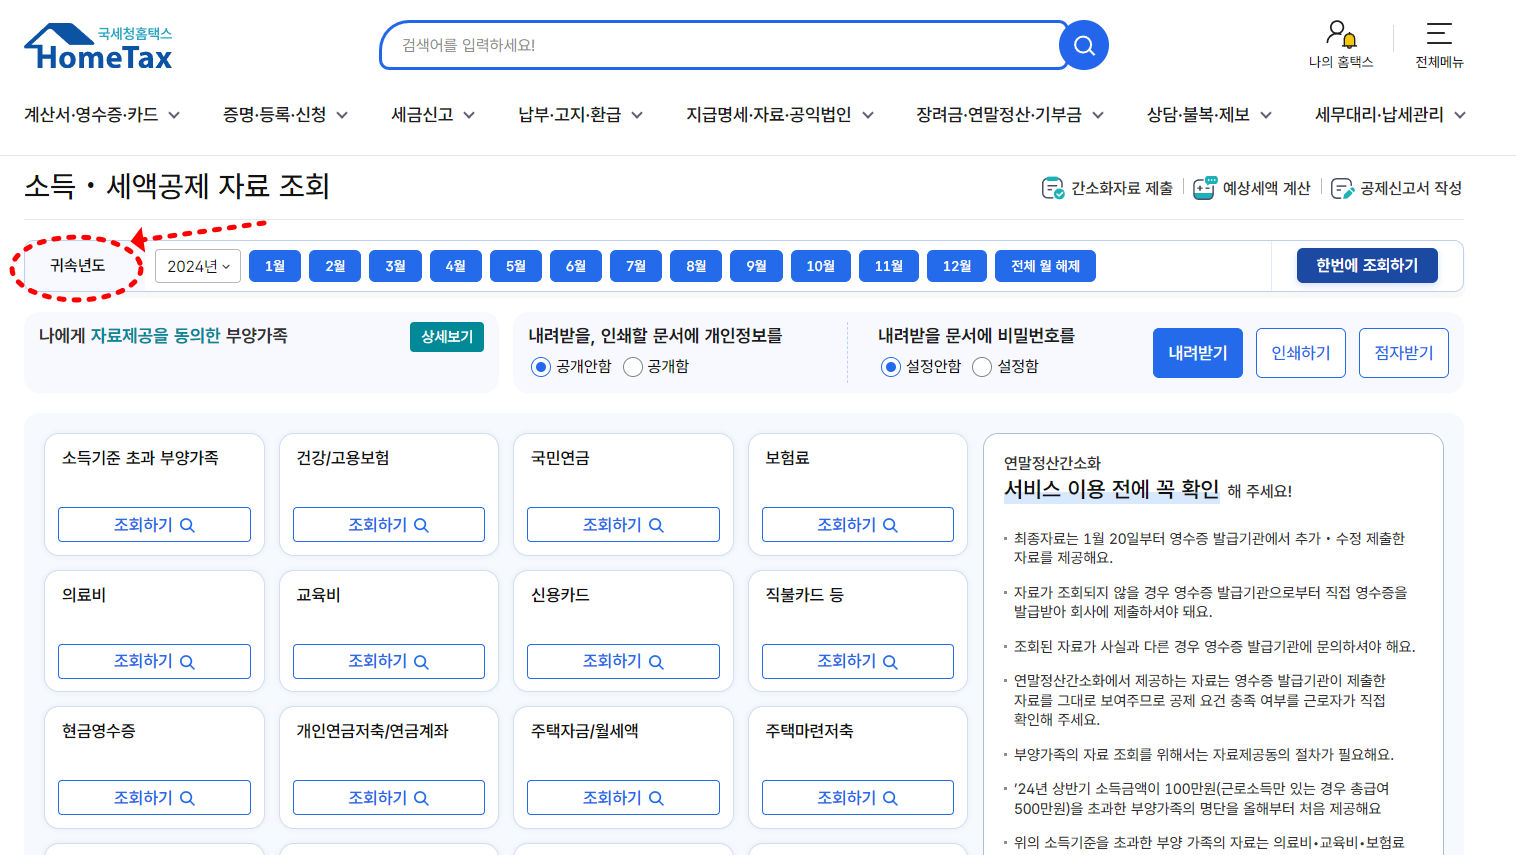
Task: Click the 소득・세액공제 자료 조회 page heading
Action: tap(177, 186)
